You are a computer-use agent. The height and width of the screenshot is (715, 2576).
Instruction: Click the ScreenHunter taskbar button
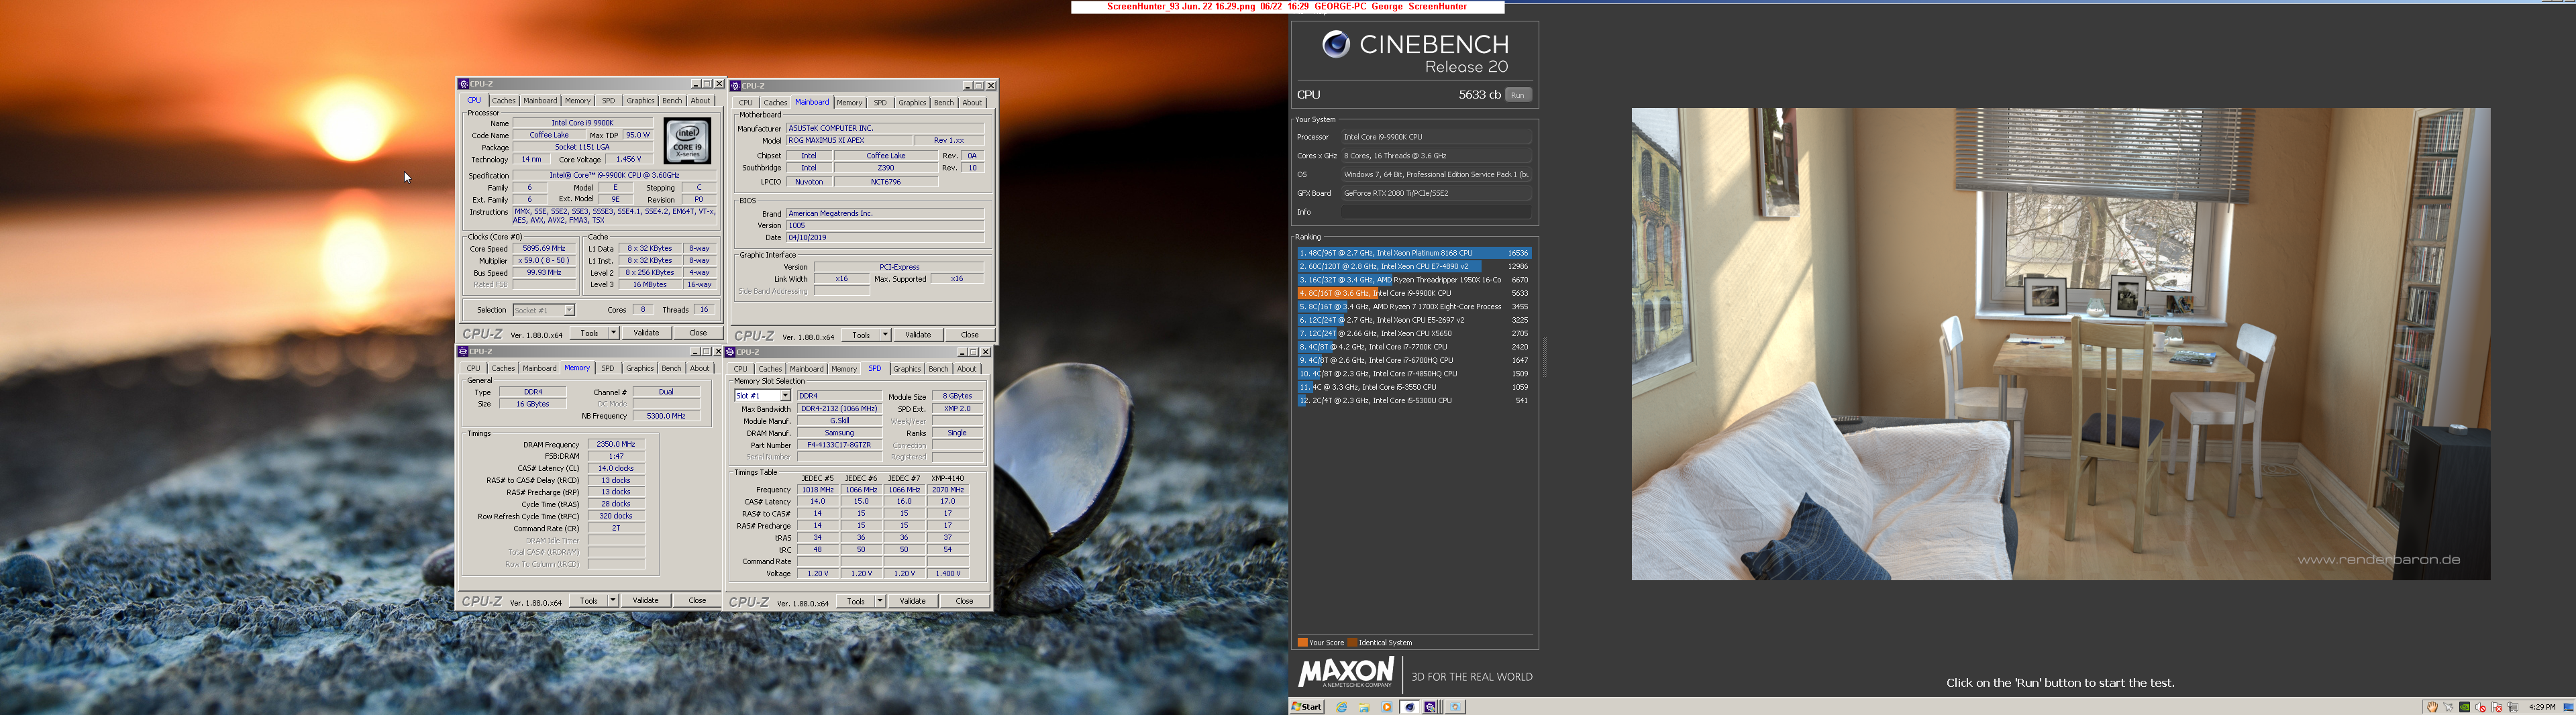(x=1456, y=707)
